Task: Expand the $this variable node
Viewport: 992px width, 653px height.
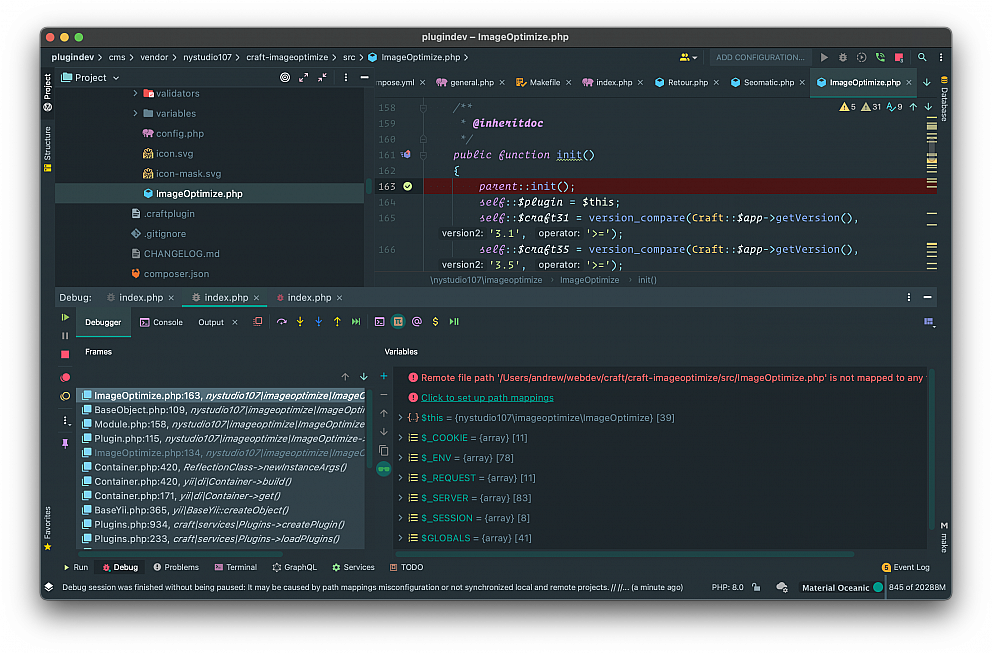Action: point(400,418)
